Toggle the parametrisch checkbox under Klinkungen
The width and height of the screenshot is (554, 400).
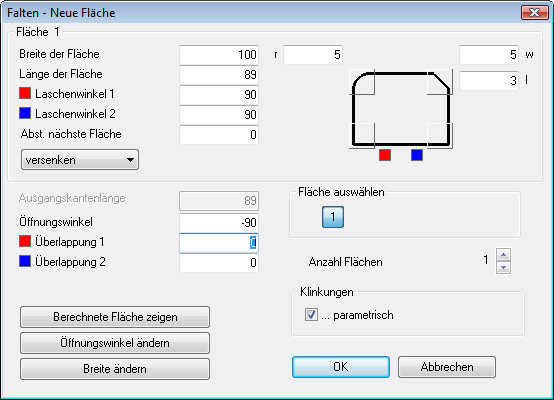click(311, 314)
